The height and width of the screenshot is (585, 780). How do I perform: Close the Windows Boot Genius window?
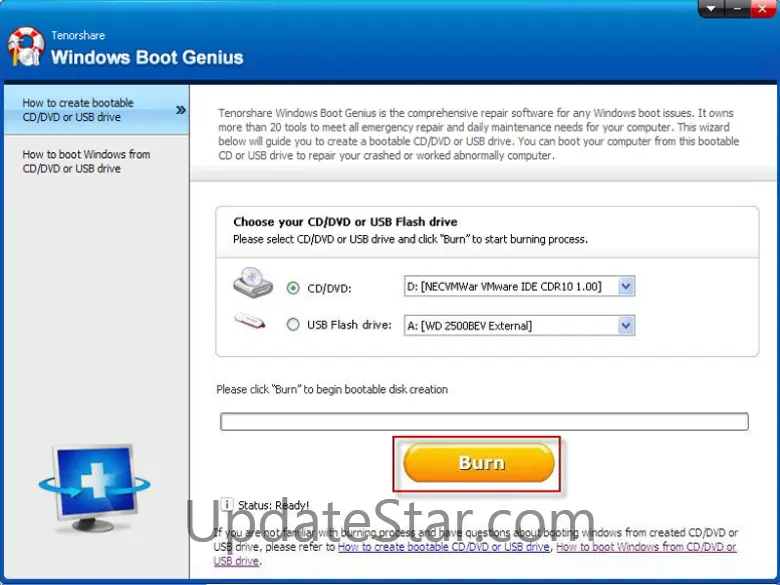coord(763,8)
